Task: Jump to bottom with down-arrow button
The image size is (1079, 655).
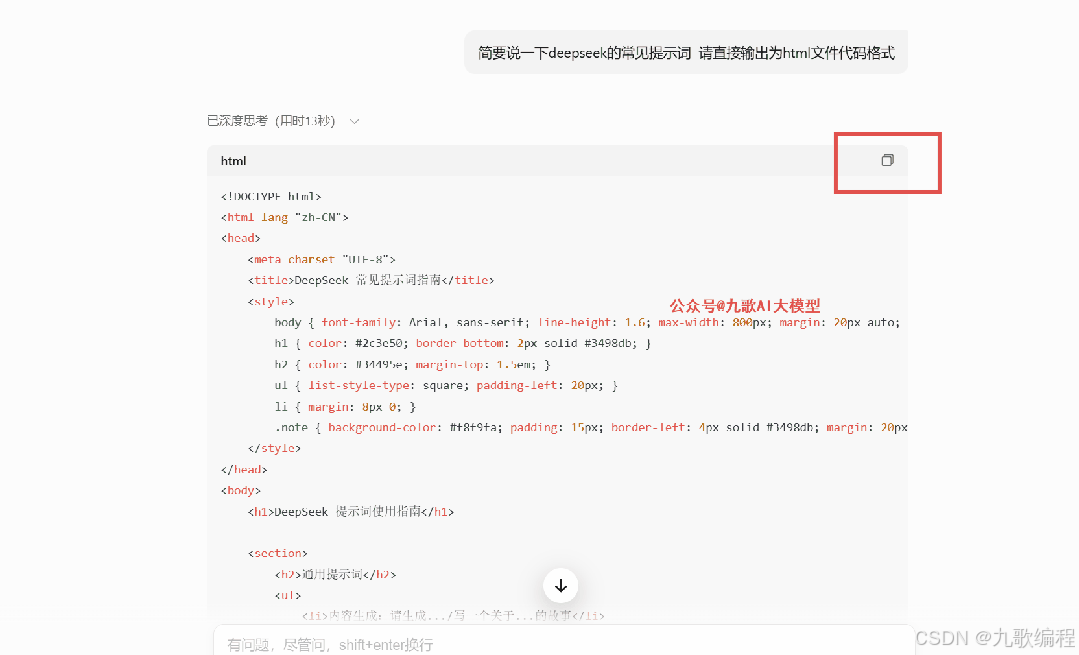Action: coord(560,586)
